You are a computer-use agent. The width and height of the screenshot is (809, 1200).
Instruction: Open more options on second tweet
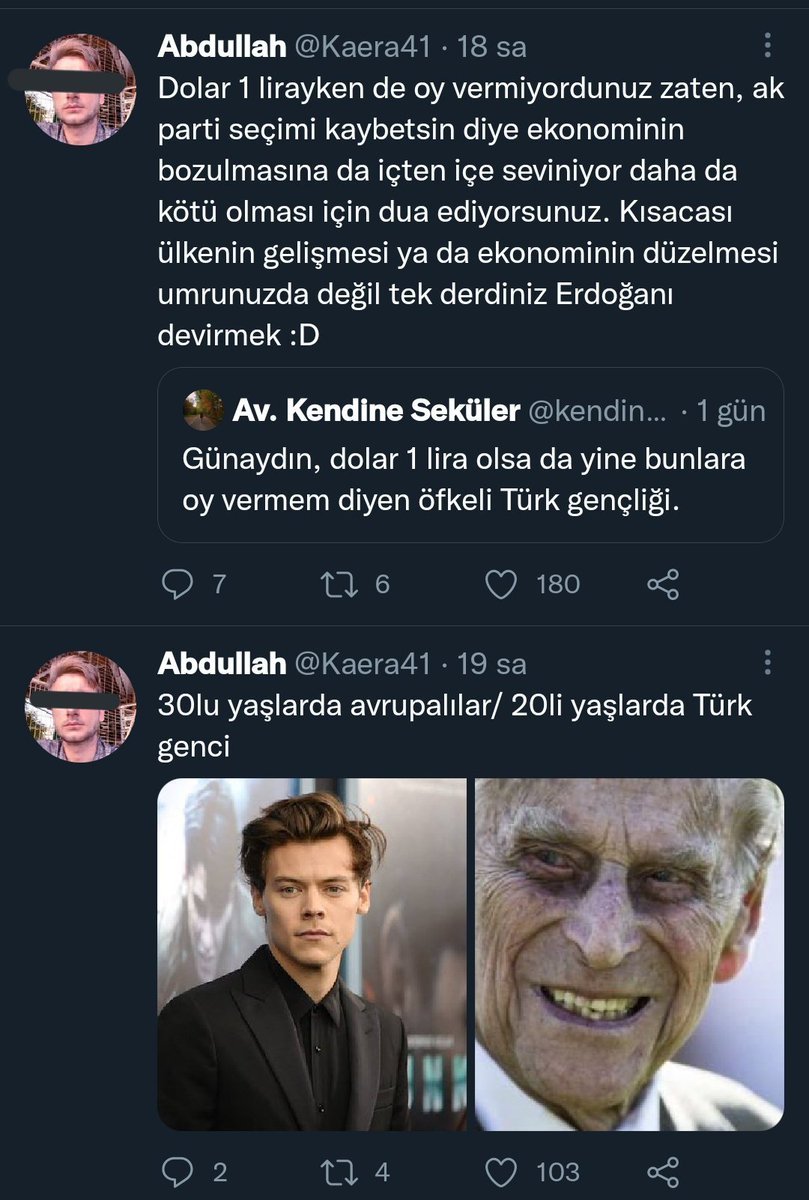(767, 663)
